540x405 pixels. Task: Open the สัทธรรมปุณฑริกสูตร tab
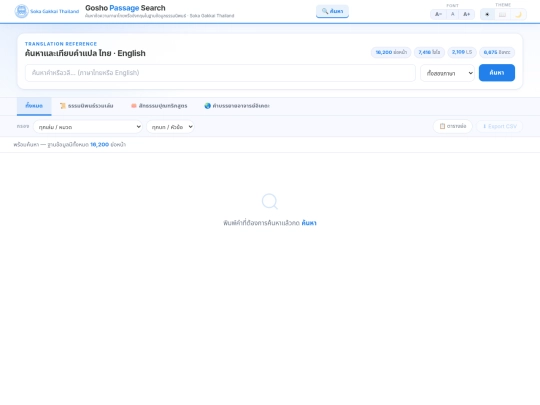point(159,106)
